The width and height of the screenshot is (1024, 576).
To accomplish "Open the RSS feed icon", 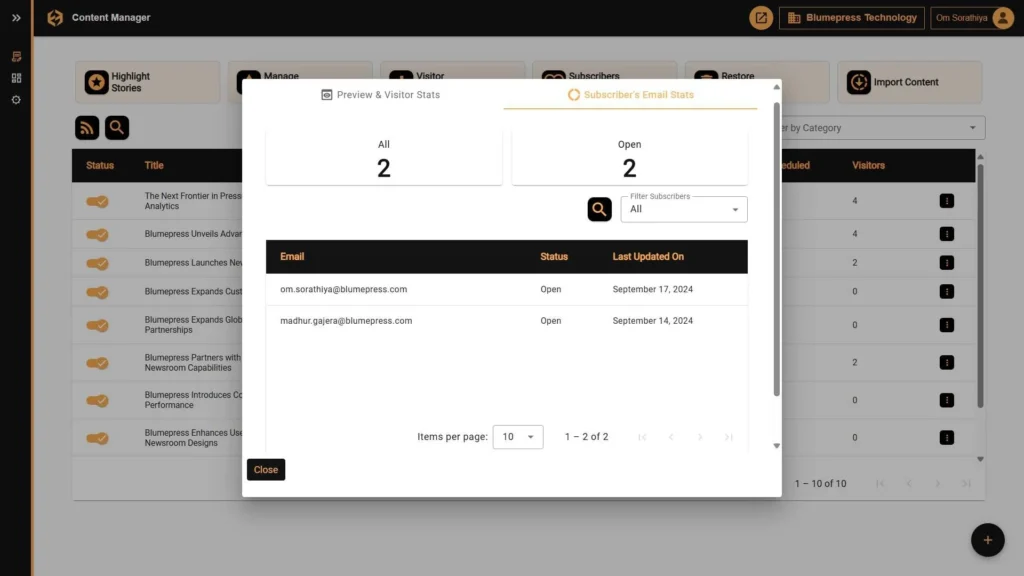I will point(87,128).
